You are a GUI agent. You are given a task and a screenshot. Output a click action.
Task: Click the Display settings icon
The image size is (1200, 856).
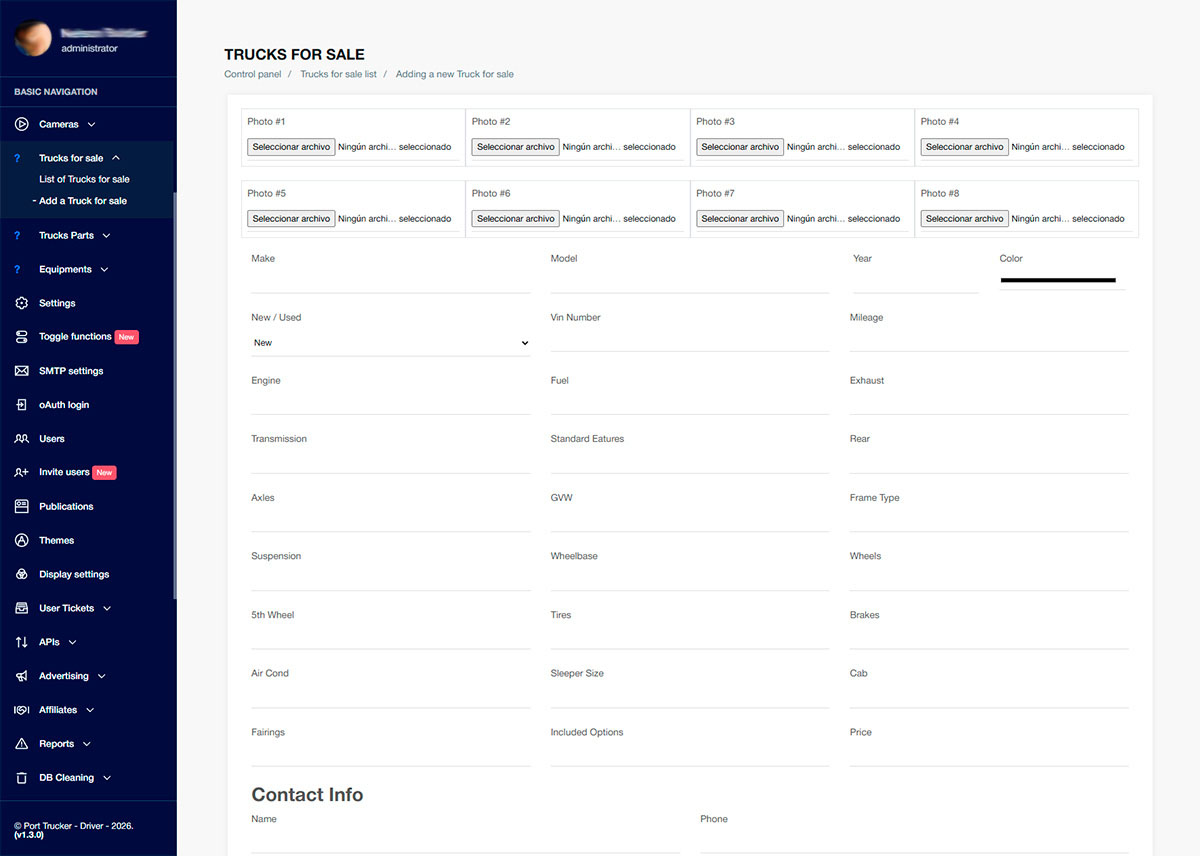pos(21,575)
